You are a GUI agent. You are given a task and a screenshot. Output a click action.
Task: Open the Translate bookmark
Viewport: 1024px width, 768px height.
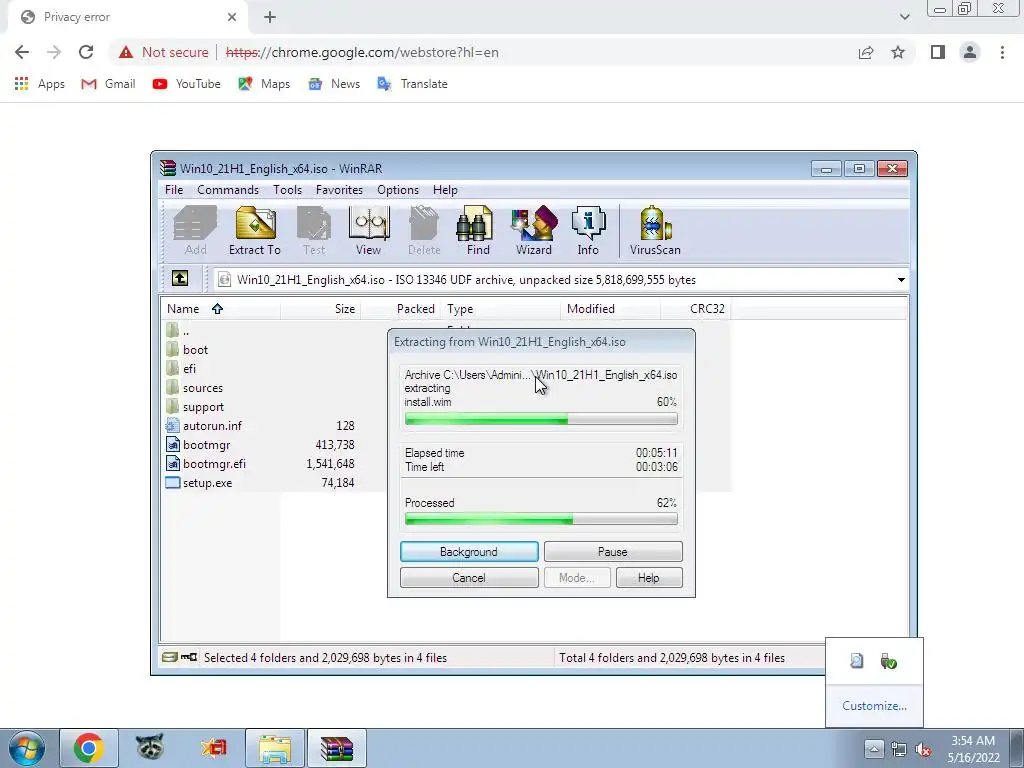tap(413, 84)
